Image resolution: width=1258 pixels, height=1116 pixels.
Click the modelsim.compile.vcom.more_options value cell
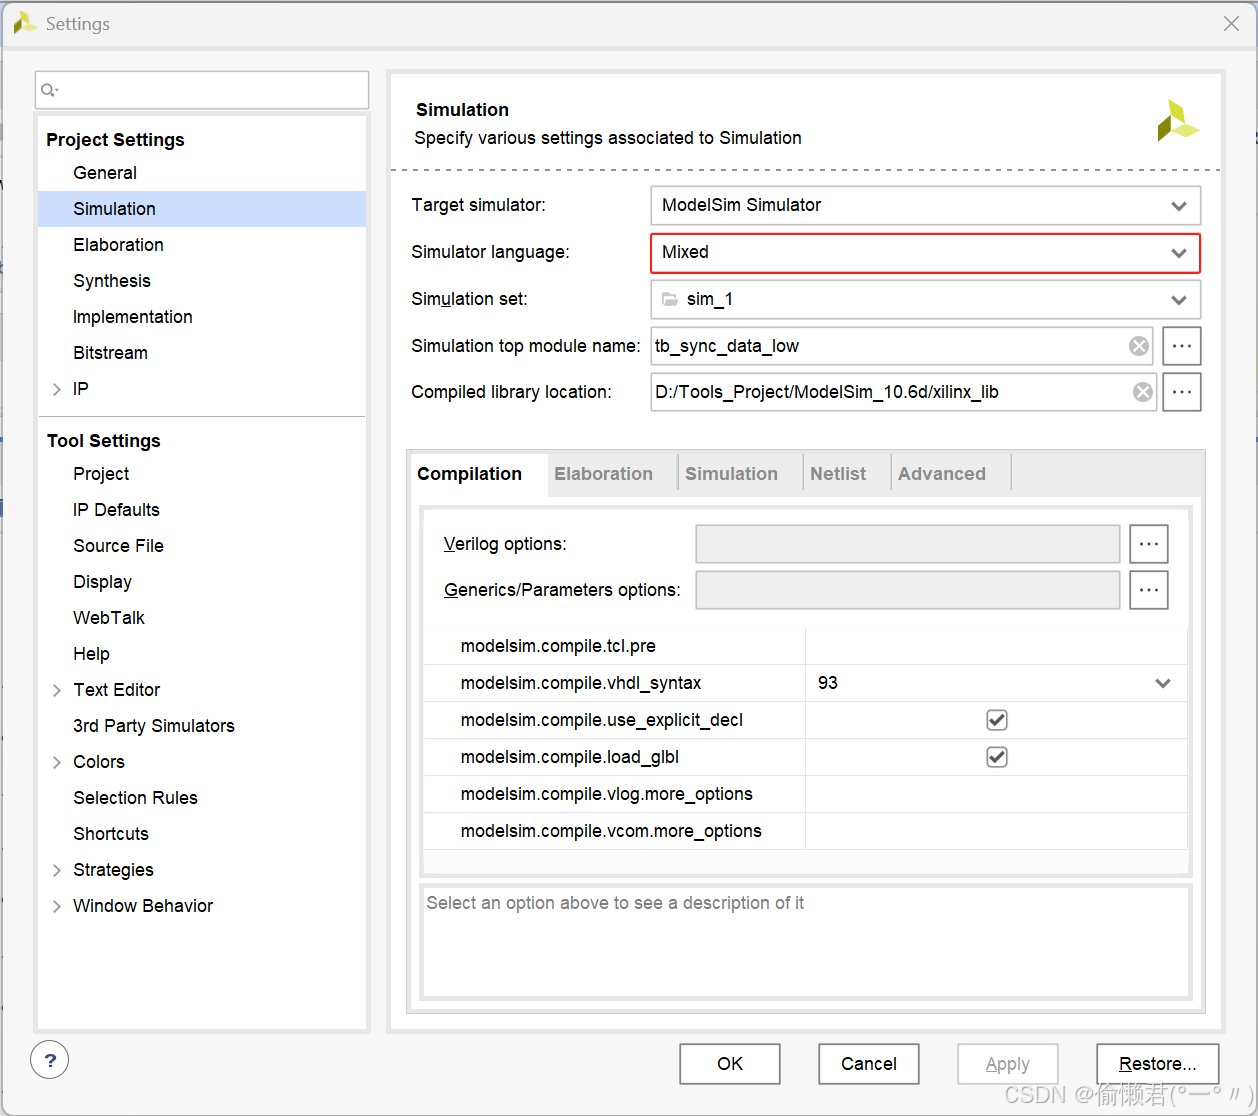click(x=996, y=831)
